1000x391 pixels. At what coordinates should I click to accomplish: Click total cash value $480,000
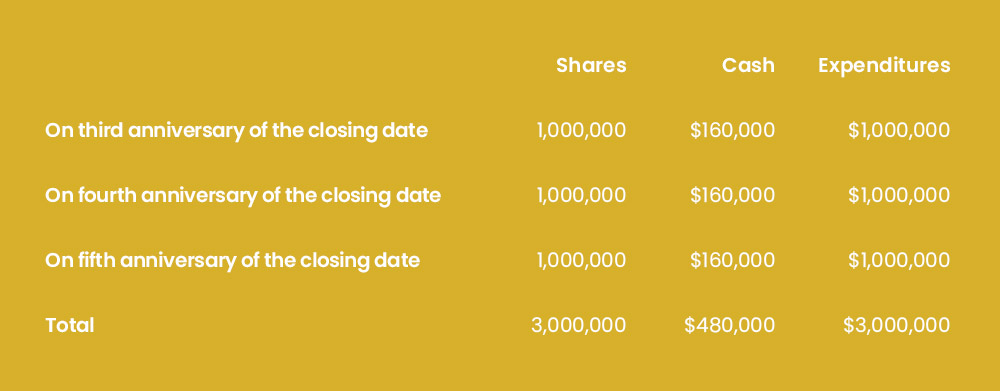(730, 325)
